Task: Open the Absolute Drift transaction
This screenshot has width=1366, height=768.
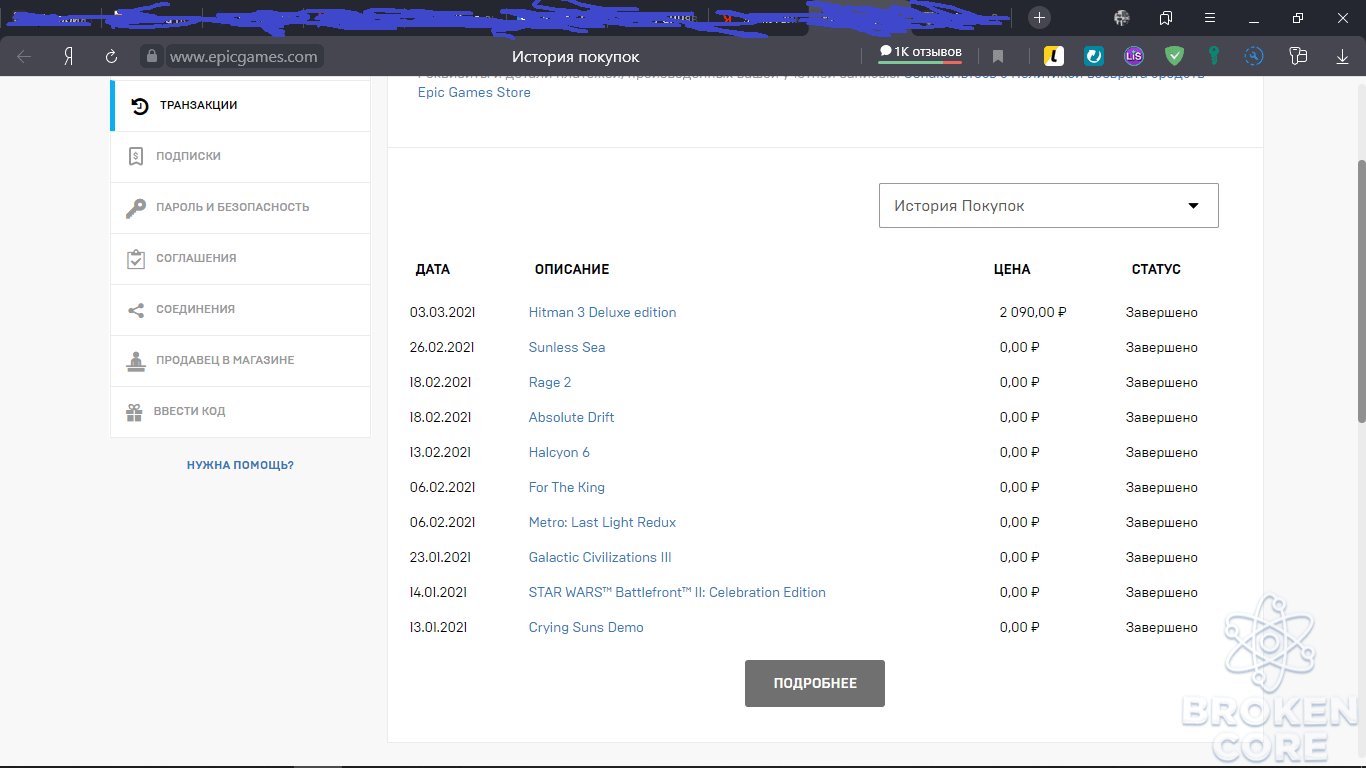Action: point(571,417)
